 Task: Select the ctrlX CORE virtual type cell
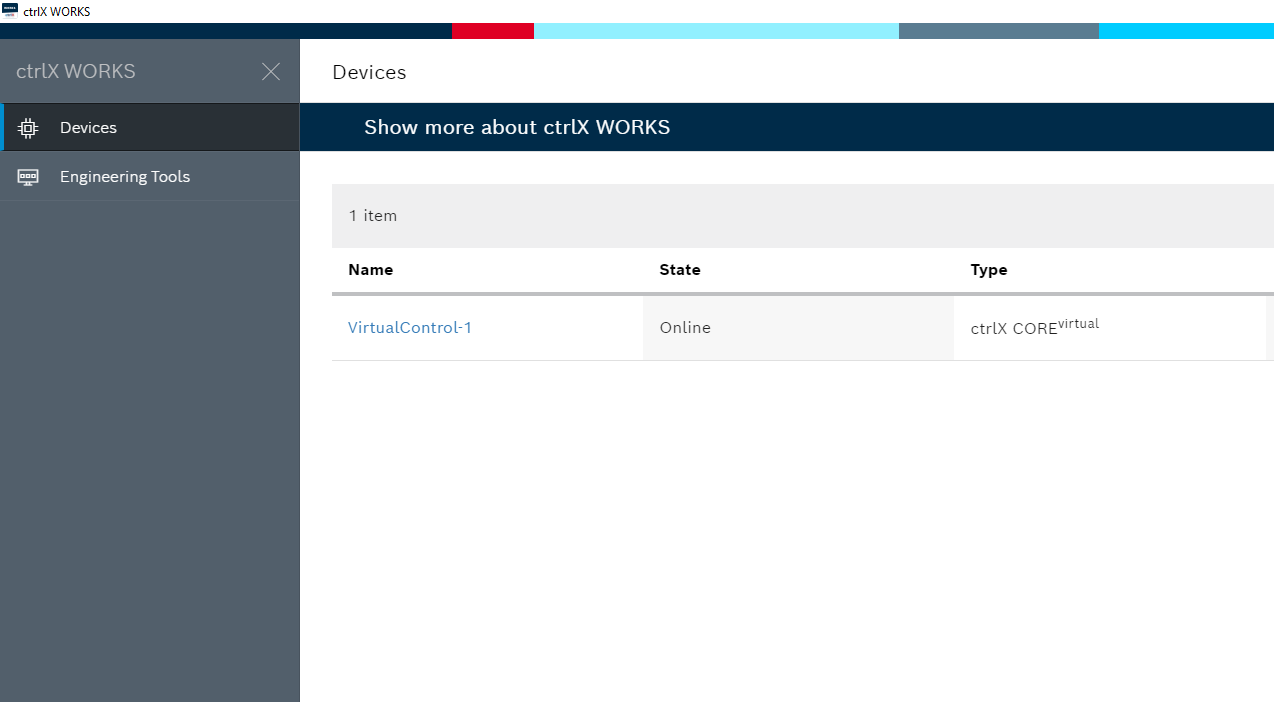click(x=1110, y=328)
